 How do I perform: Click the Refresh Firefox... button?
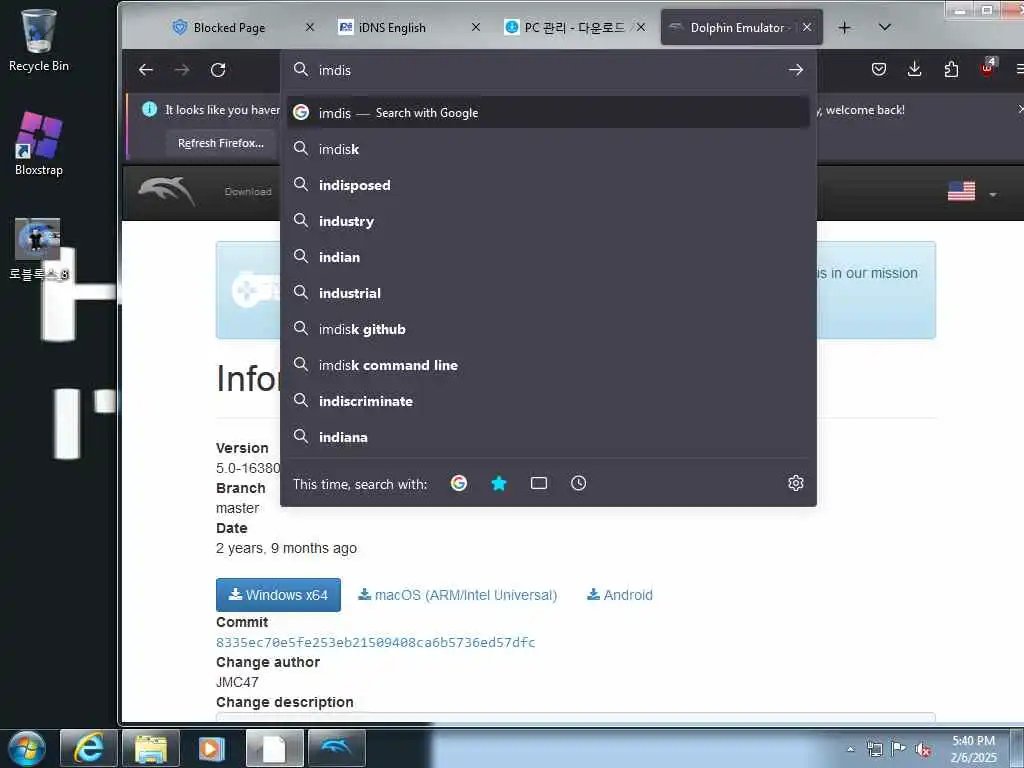point(221,143)
